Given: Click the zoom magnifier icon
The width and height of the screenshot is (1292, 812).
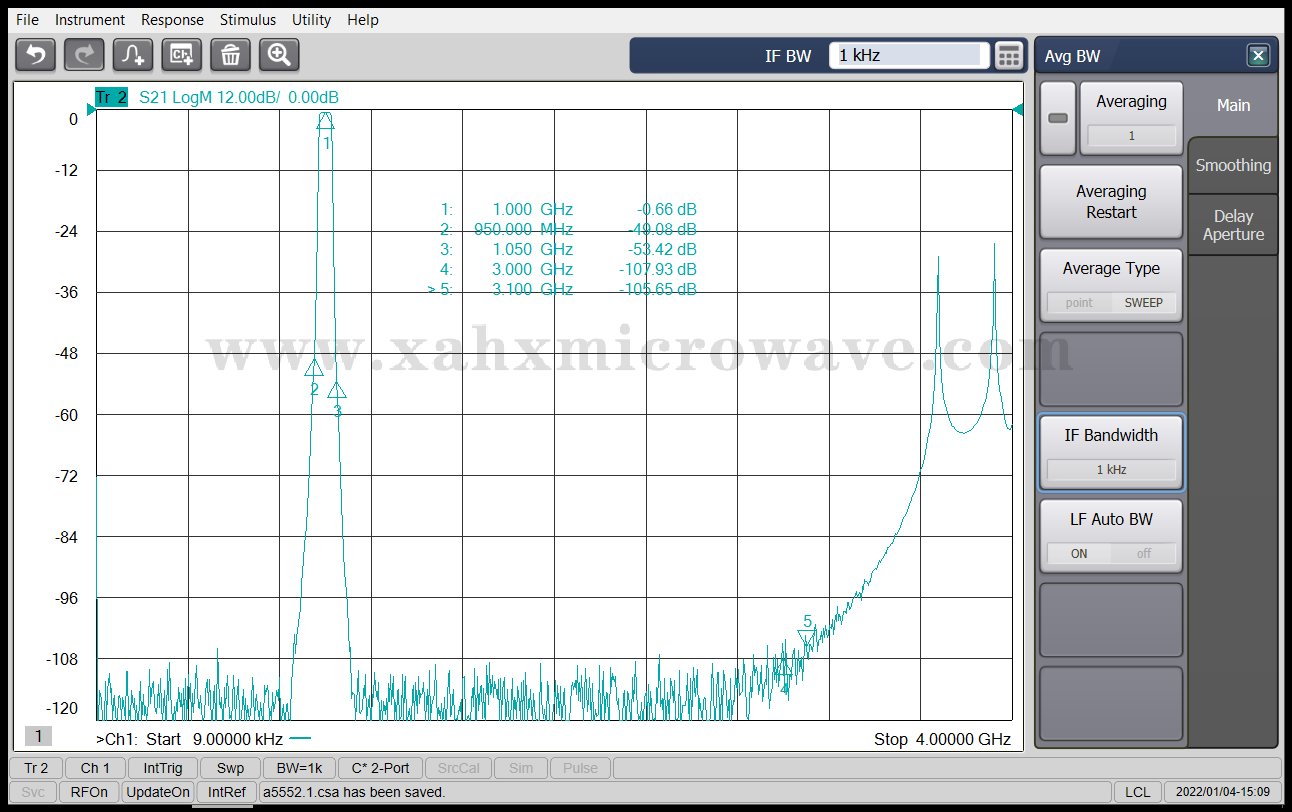Looking at the screenshot, I should (279, 55).
